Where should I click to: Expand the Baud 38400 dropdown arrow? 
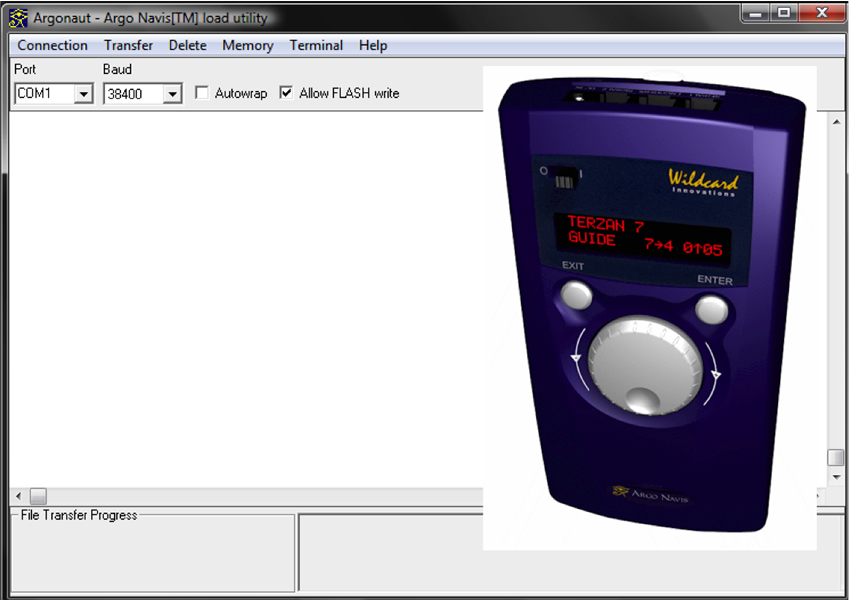point(172,94)
